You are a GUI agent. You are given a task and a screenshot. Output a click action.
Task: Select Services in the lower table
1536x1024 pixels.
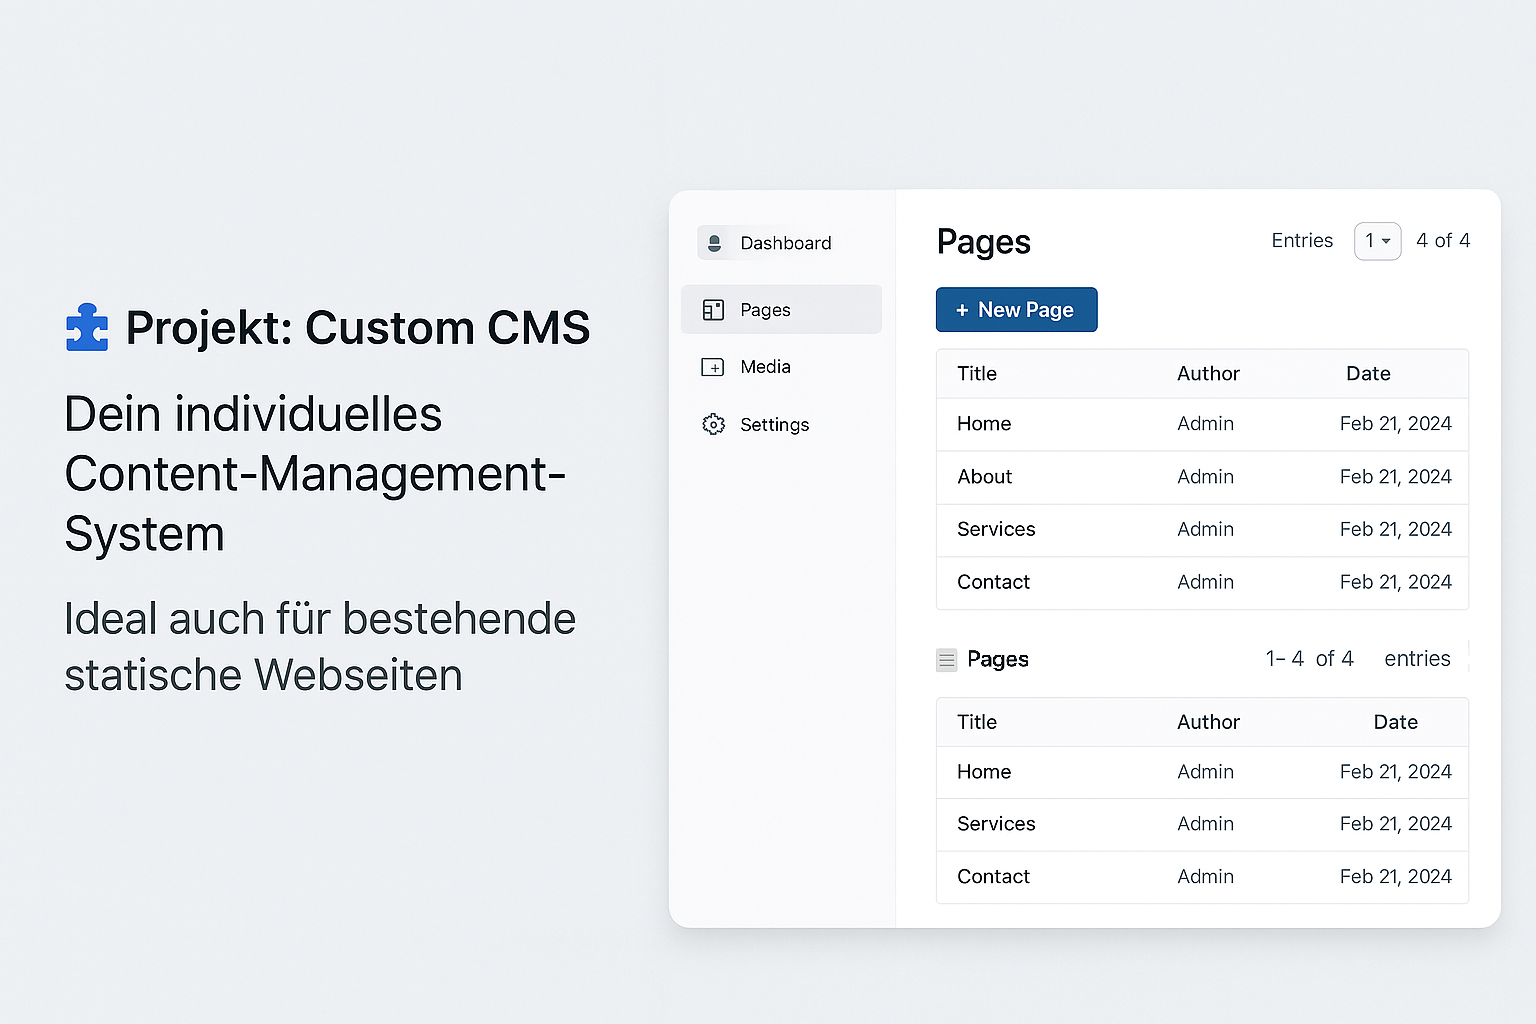996,824
